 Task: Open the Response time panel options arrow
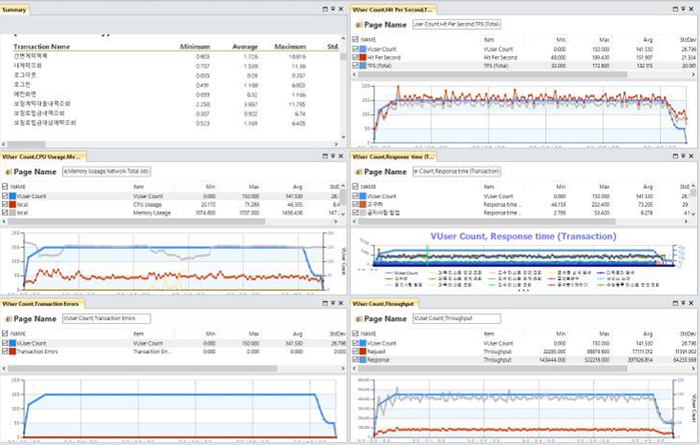(683, 156)
